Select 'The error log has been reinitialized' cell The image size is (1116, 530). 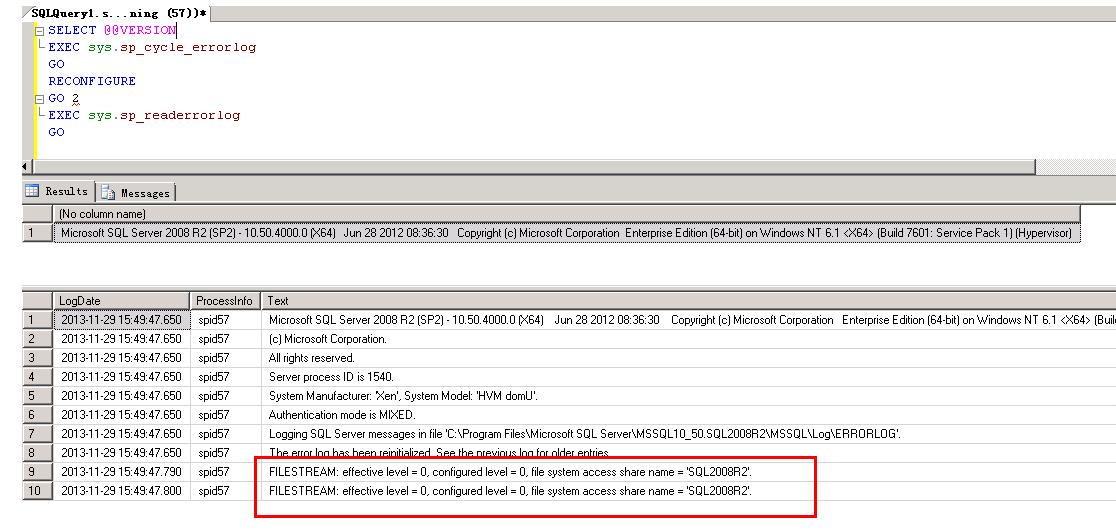[688, 453]
